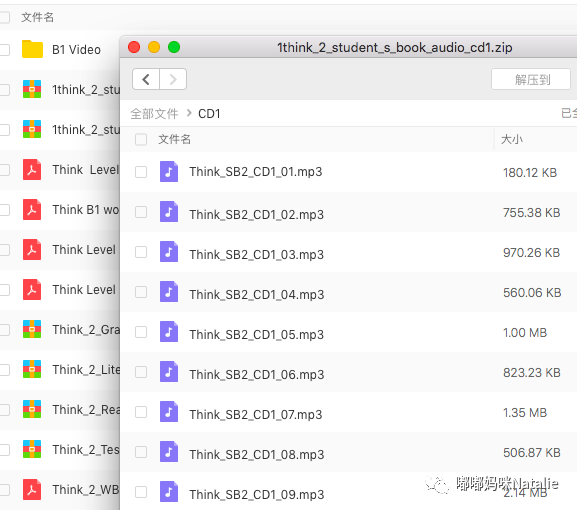This screenshot has height=510, width=577.
Task: Select file name Think_SB2_CD1_05.mp3
Action: click(256, 334)
